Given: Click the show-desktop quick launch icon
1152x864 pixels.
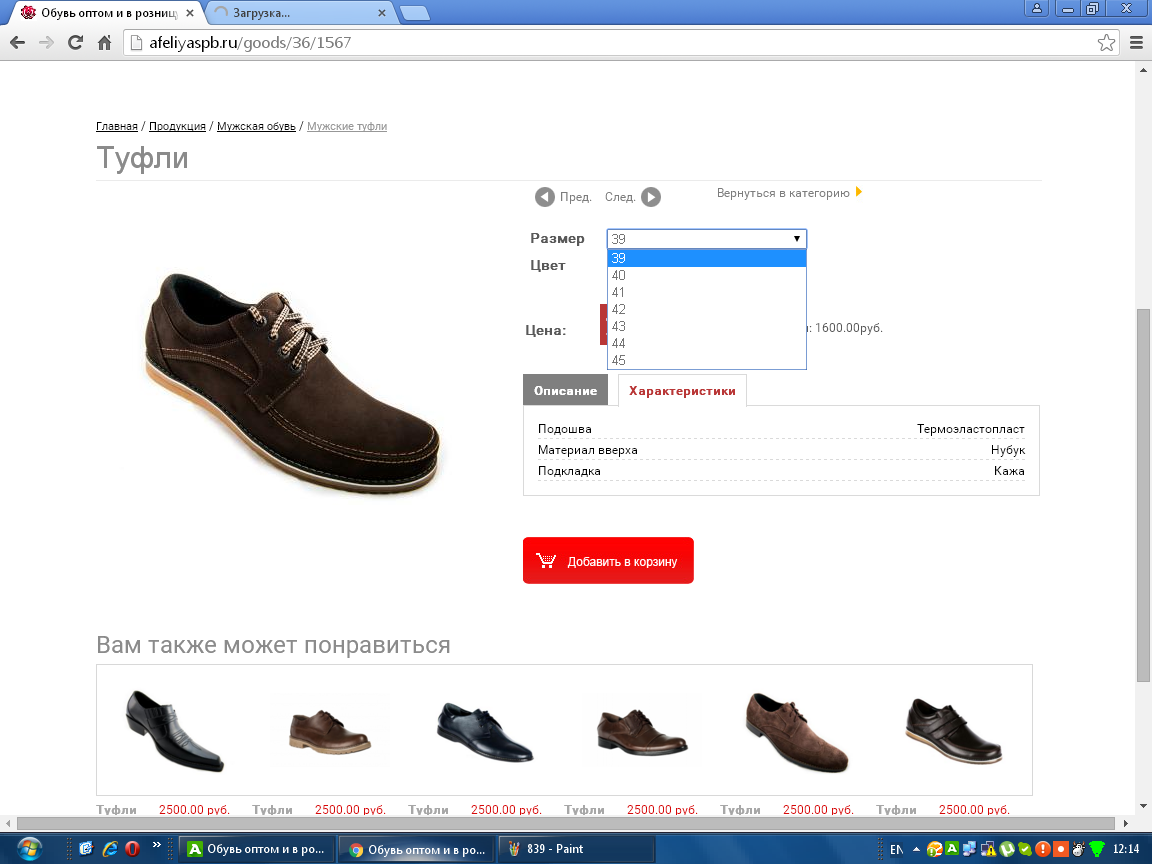Looking at the screenshot, I should (86, 849).
